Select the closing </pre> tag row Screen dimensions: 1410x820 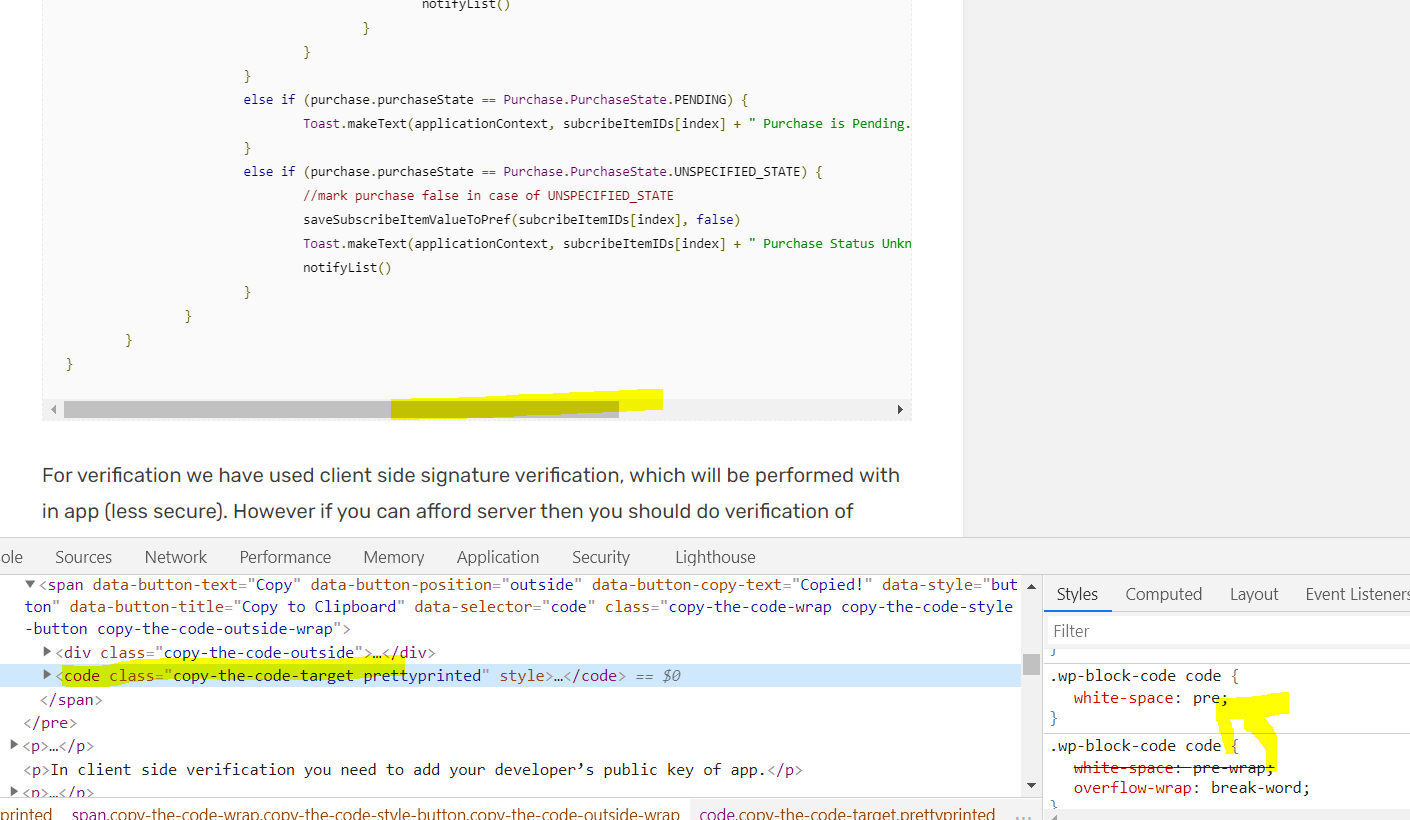tap(50, 722)
